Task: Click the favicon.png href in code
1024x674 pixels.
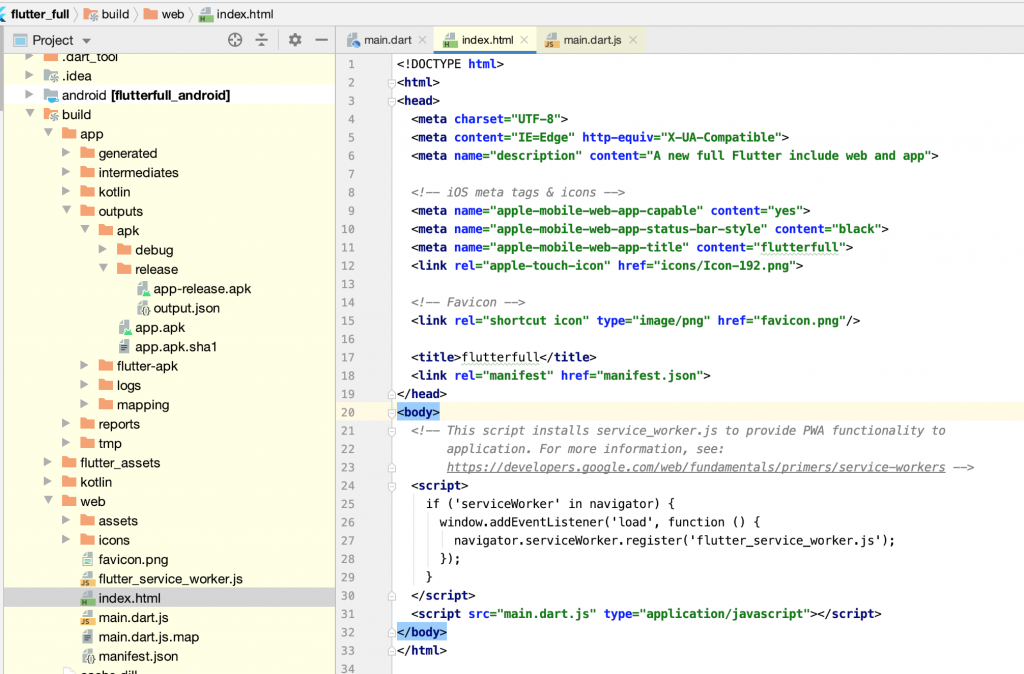Action: (x=799, y=321)
